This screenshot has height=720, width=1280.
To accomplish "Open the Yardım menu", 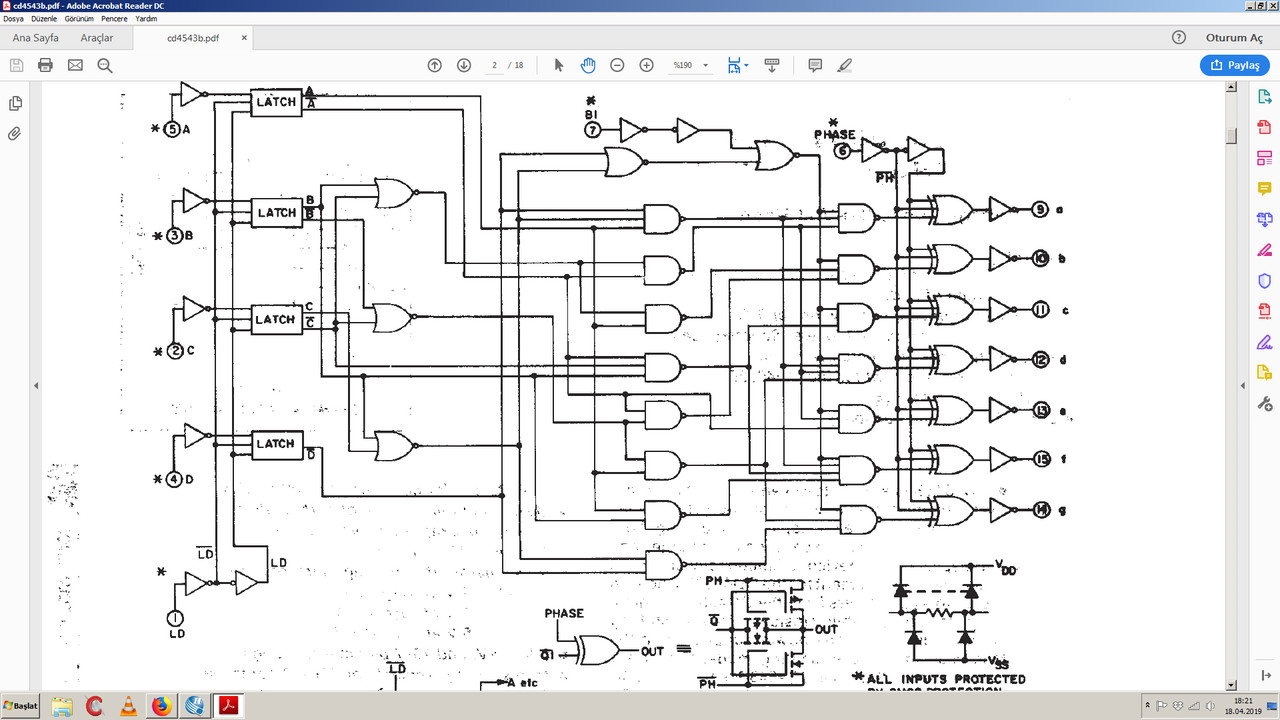I will [x=146, y=18].
